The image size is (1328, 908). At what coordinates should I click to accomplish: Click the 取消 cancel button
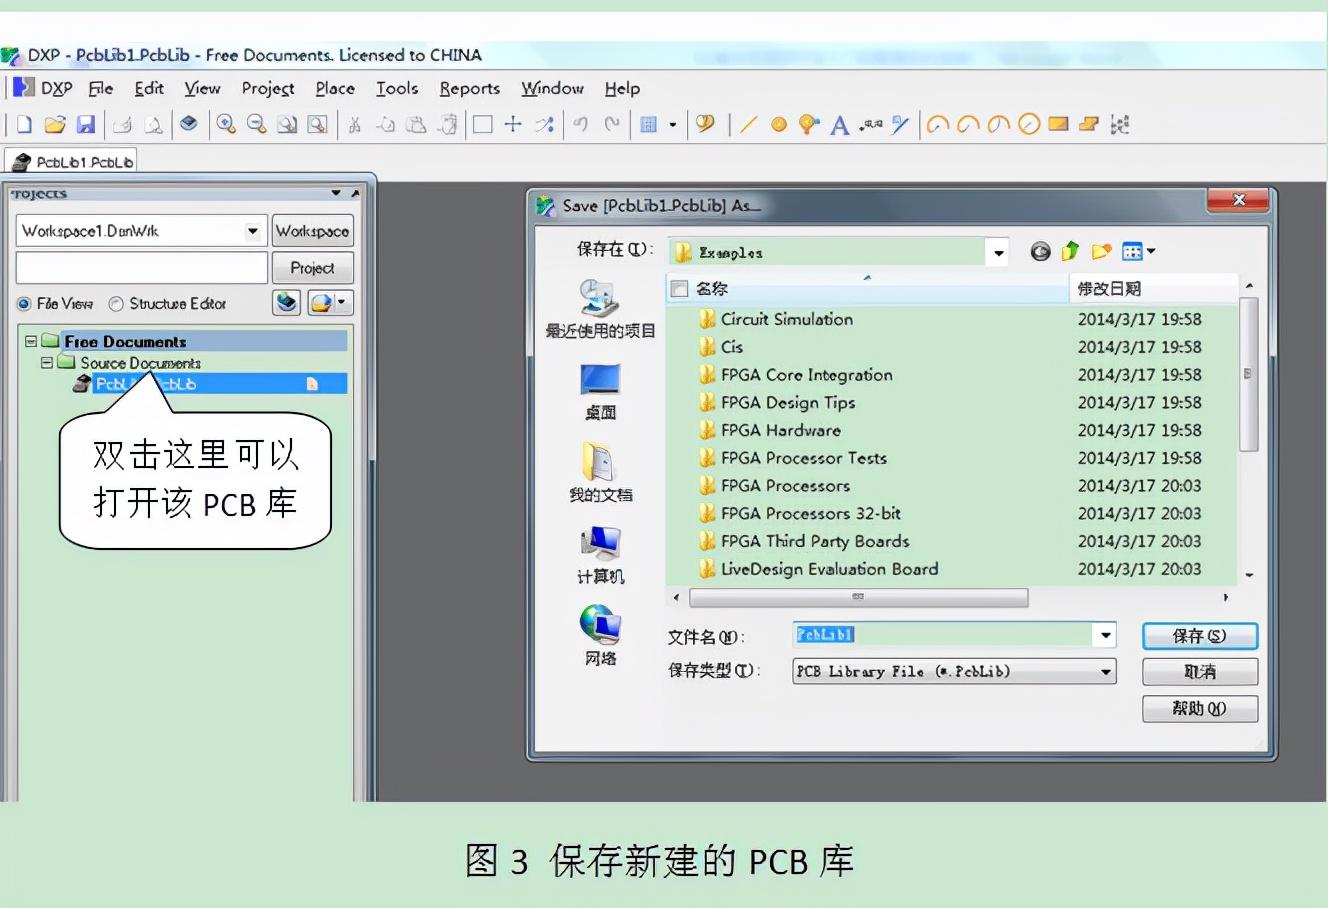[1200, 672]
